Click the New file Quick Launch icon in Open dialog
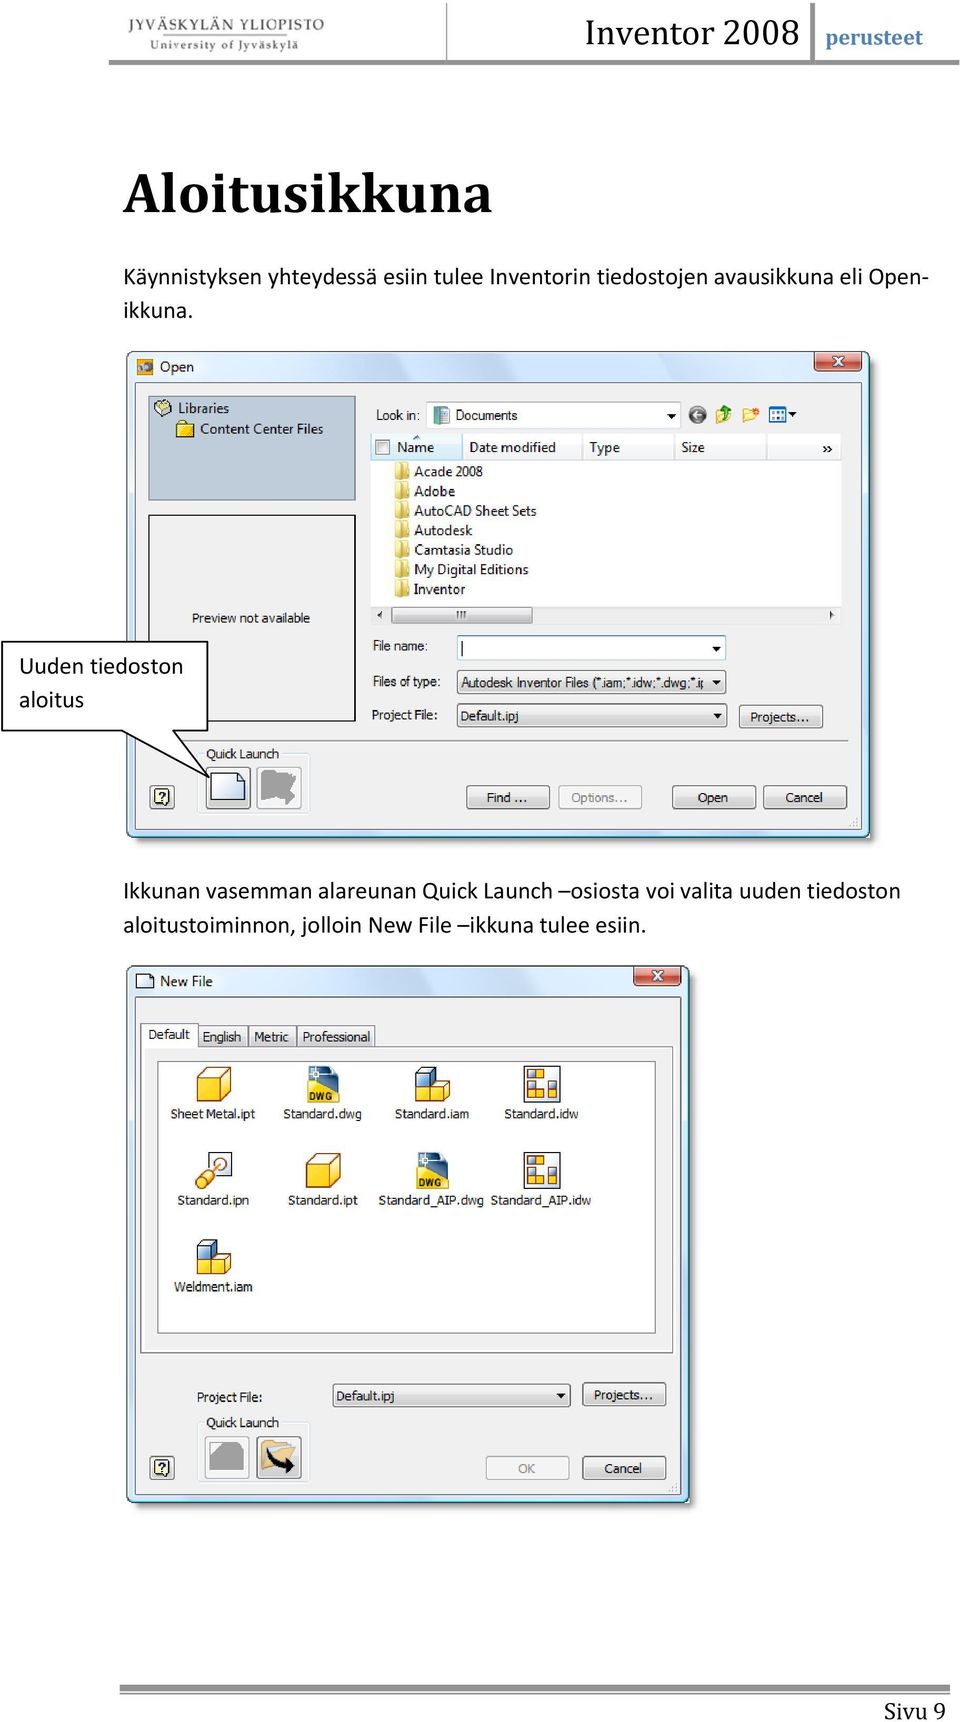The height and width of the screenshot is (1722, 960). tap(228, 787)
